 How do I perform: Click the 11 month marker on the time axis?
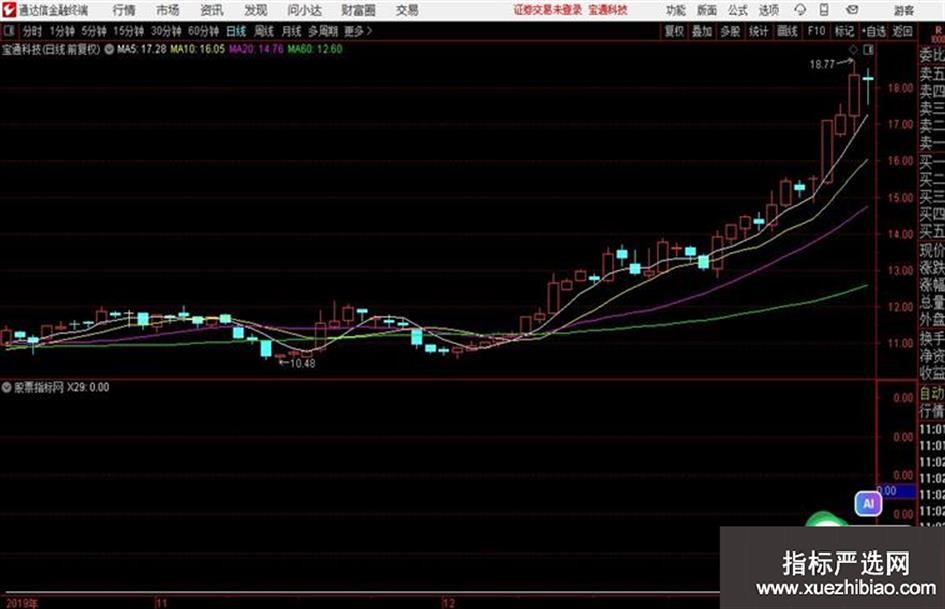point(161,603)
